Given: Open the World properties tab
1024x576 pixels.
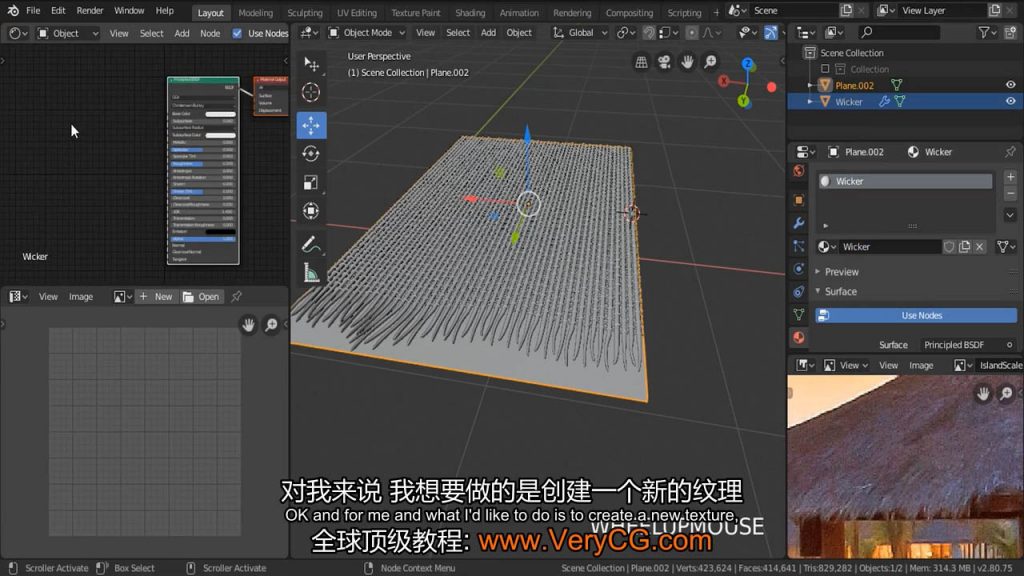Looking at the screenshot, I should (x=799, y=171).
